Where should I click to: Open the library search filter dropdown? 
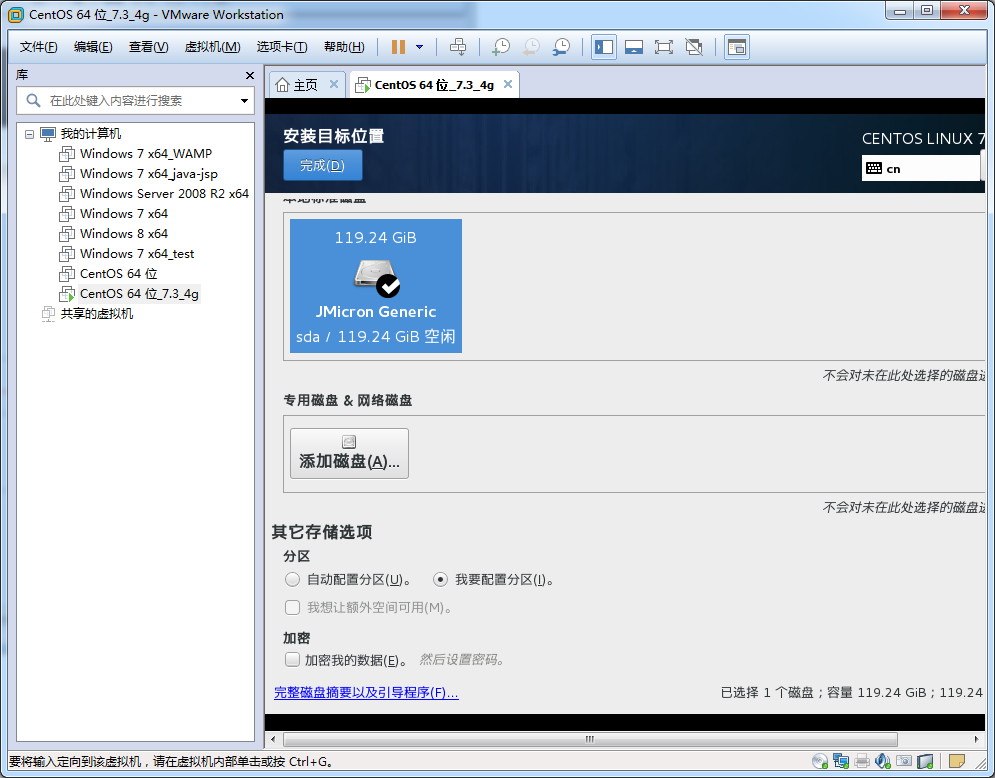coord(244,101)
